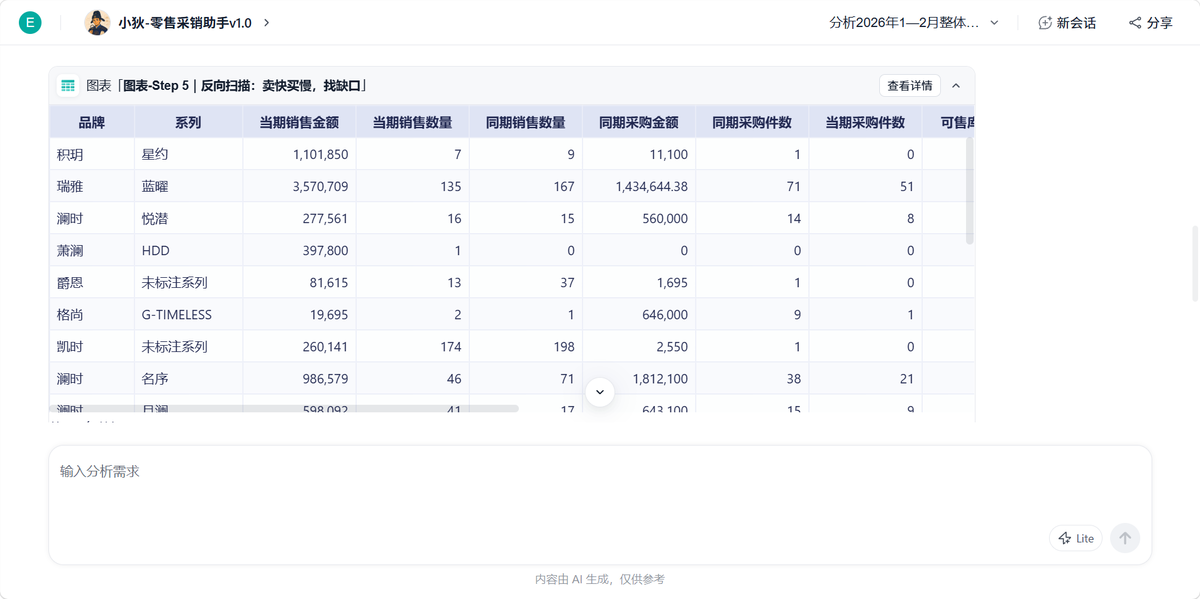Click the 同期采购金额 column header
The image size is (1200, 599).
[639, 122]
